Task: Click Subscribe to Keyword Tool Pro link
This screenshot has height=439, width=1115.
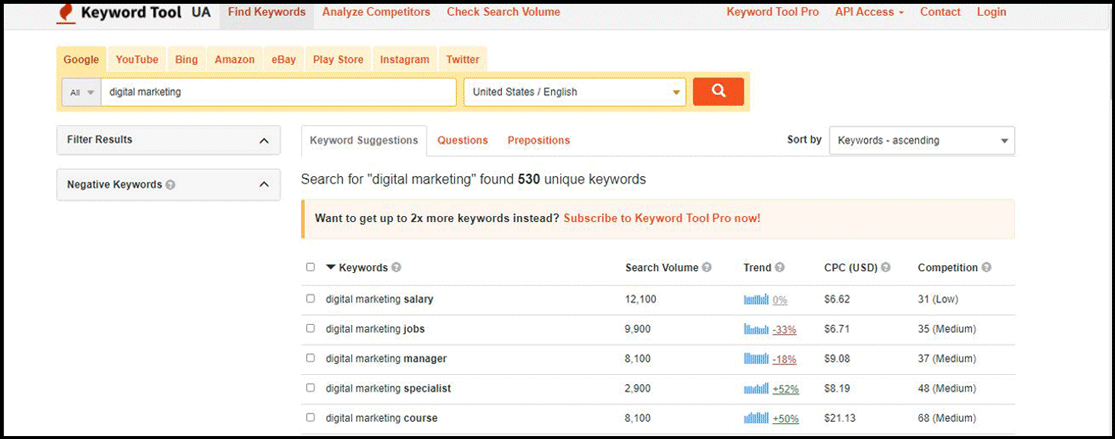Action: click(661, 218)
